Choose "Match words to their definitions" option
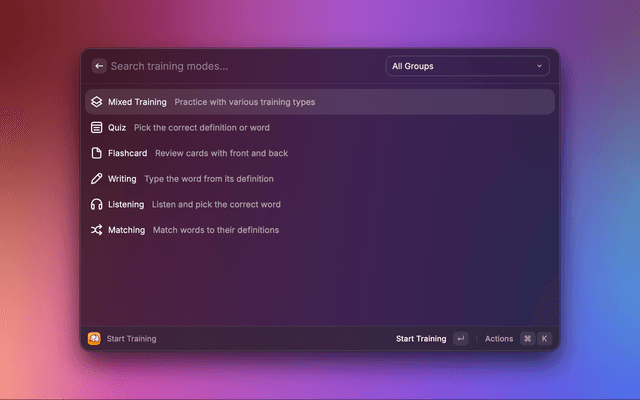The image size is (640, 400). tap(215, 230)
